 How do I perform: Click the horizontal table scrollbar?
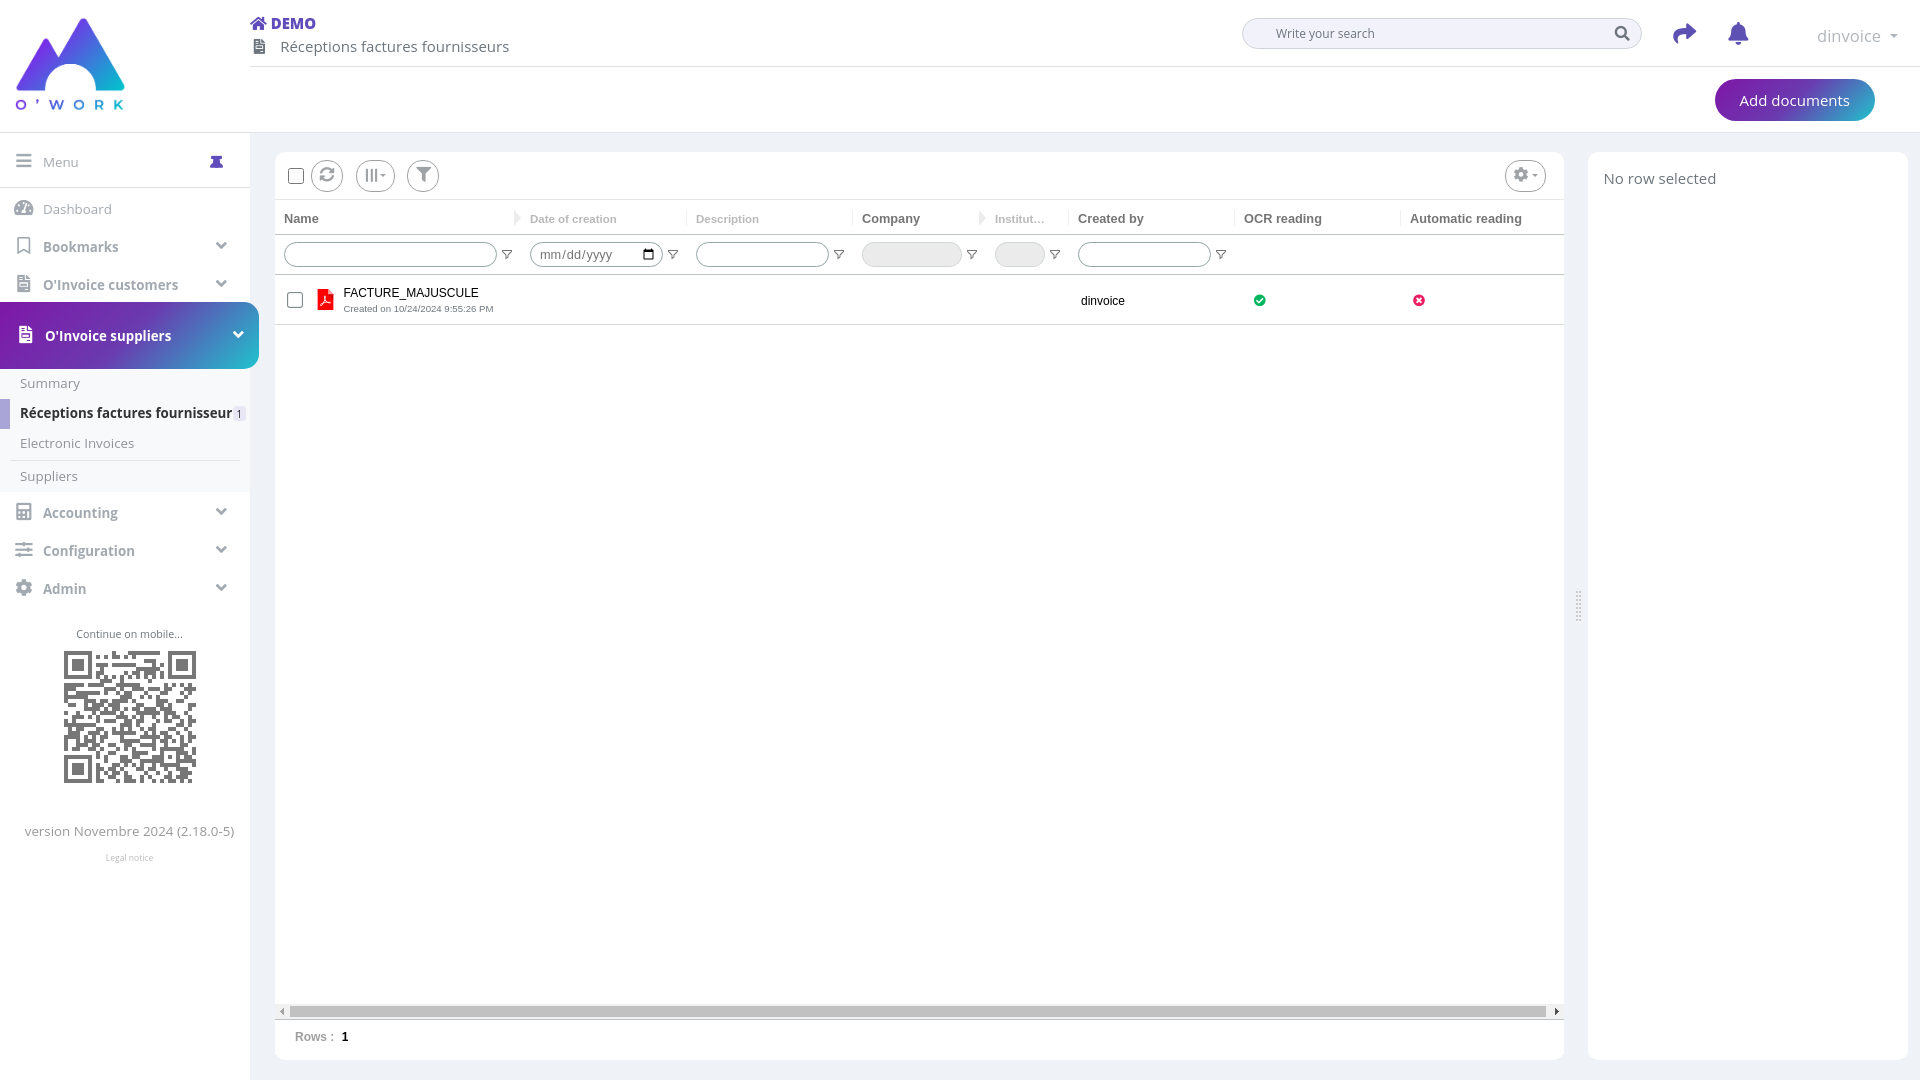917,1011
